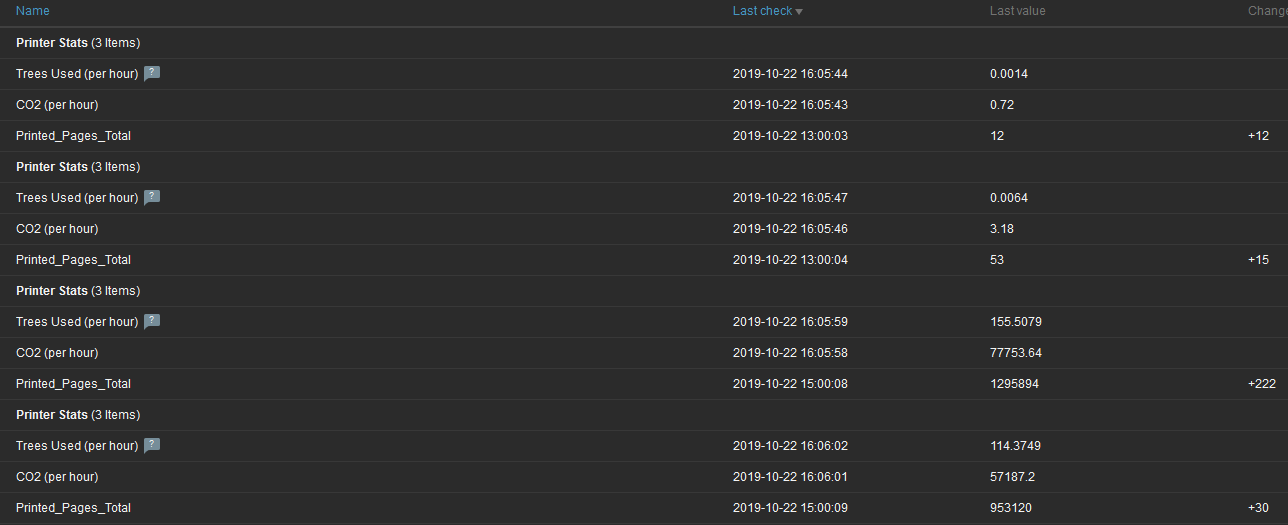
Task: Click the Change column header
Action: point(1267,11)
